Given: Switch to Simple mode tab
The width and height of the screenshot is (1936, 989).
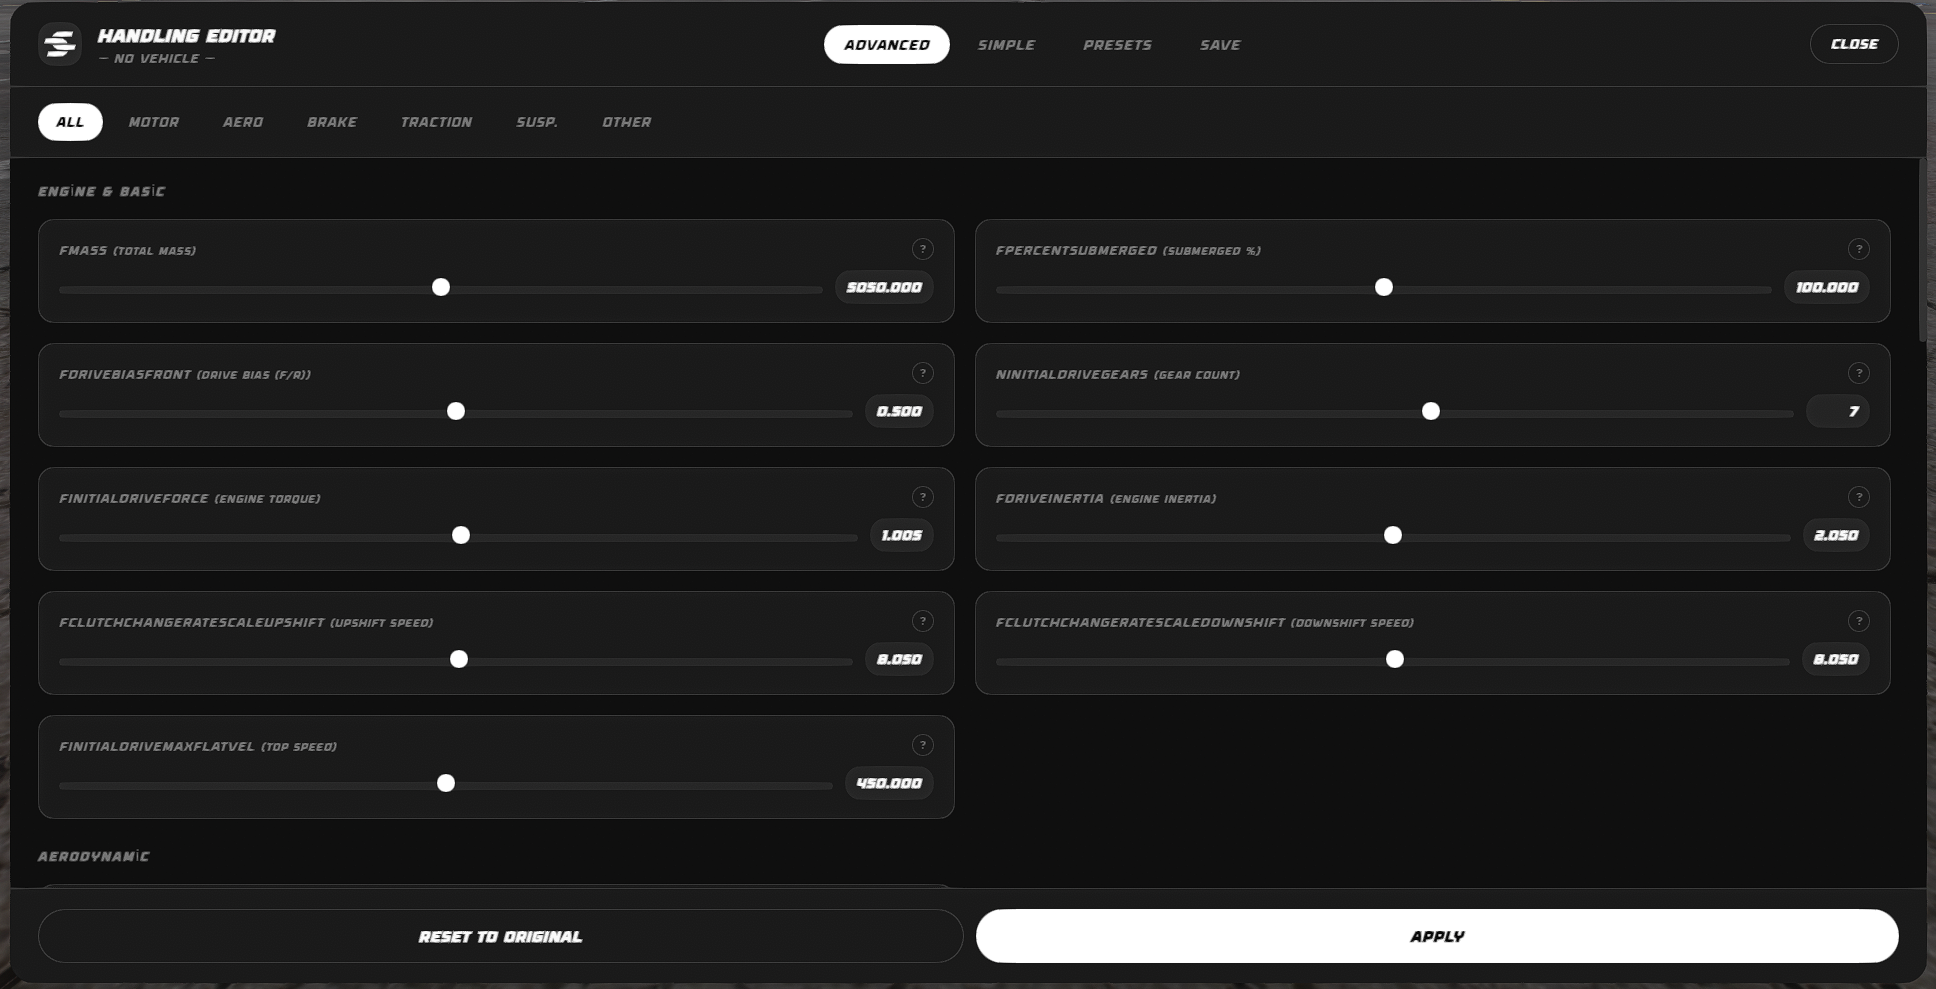Looking at the screenshot, I should click(x=1006, y=45).
